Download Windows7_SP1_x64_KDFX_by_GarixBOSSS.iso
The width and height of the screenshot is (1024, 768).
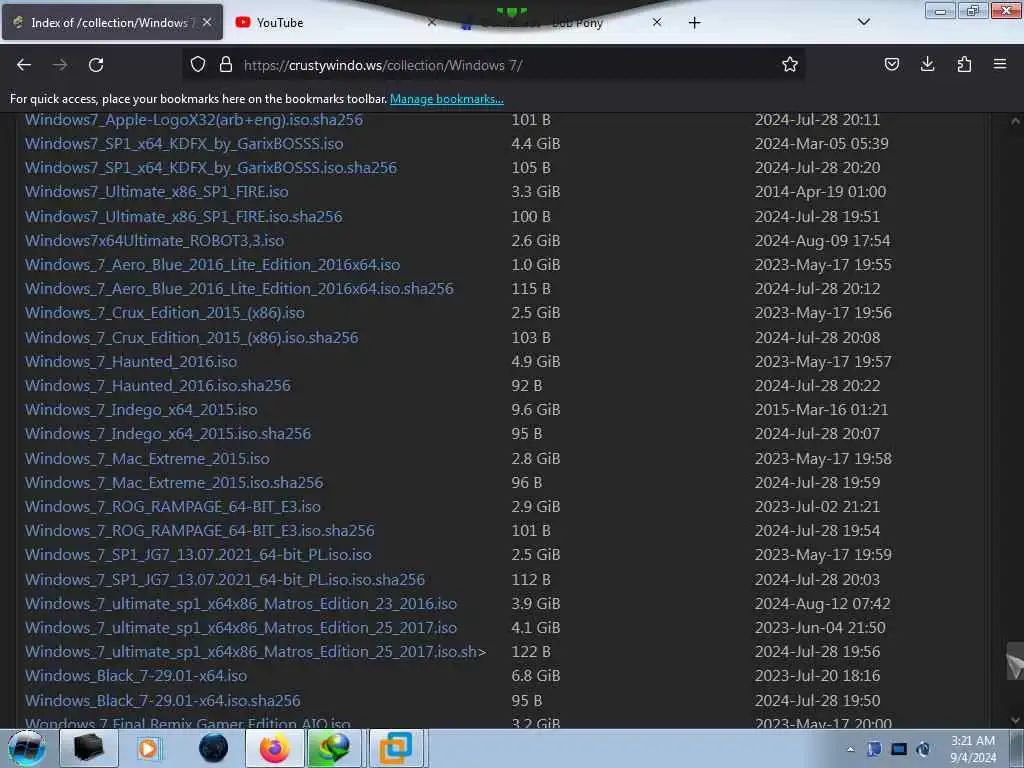pos(184,144)
